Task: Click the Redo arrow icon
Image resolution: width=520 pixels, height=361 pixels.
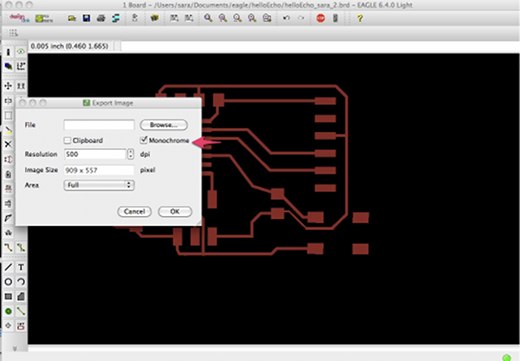Action: pyautogui.click(x=301, y=18)
